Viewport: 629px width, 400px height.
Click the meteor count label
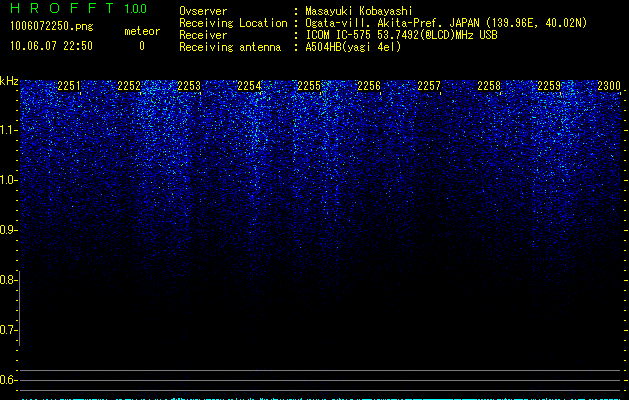(x=142, y=31)
